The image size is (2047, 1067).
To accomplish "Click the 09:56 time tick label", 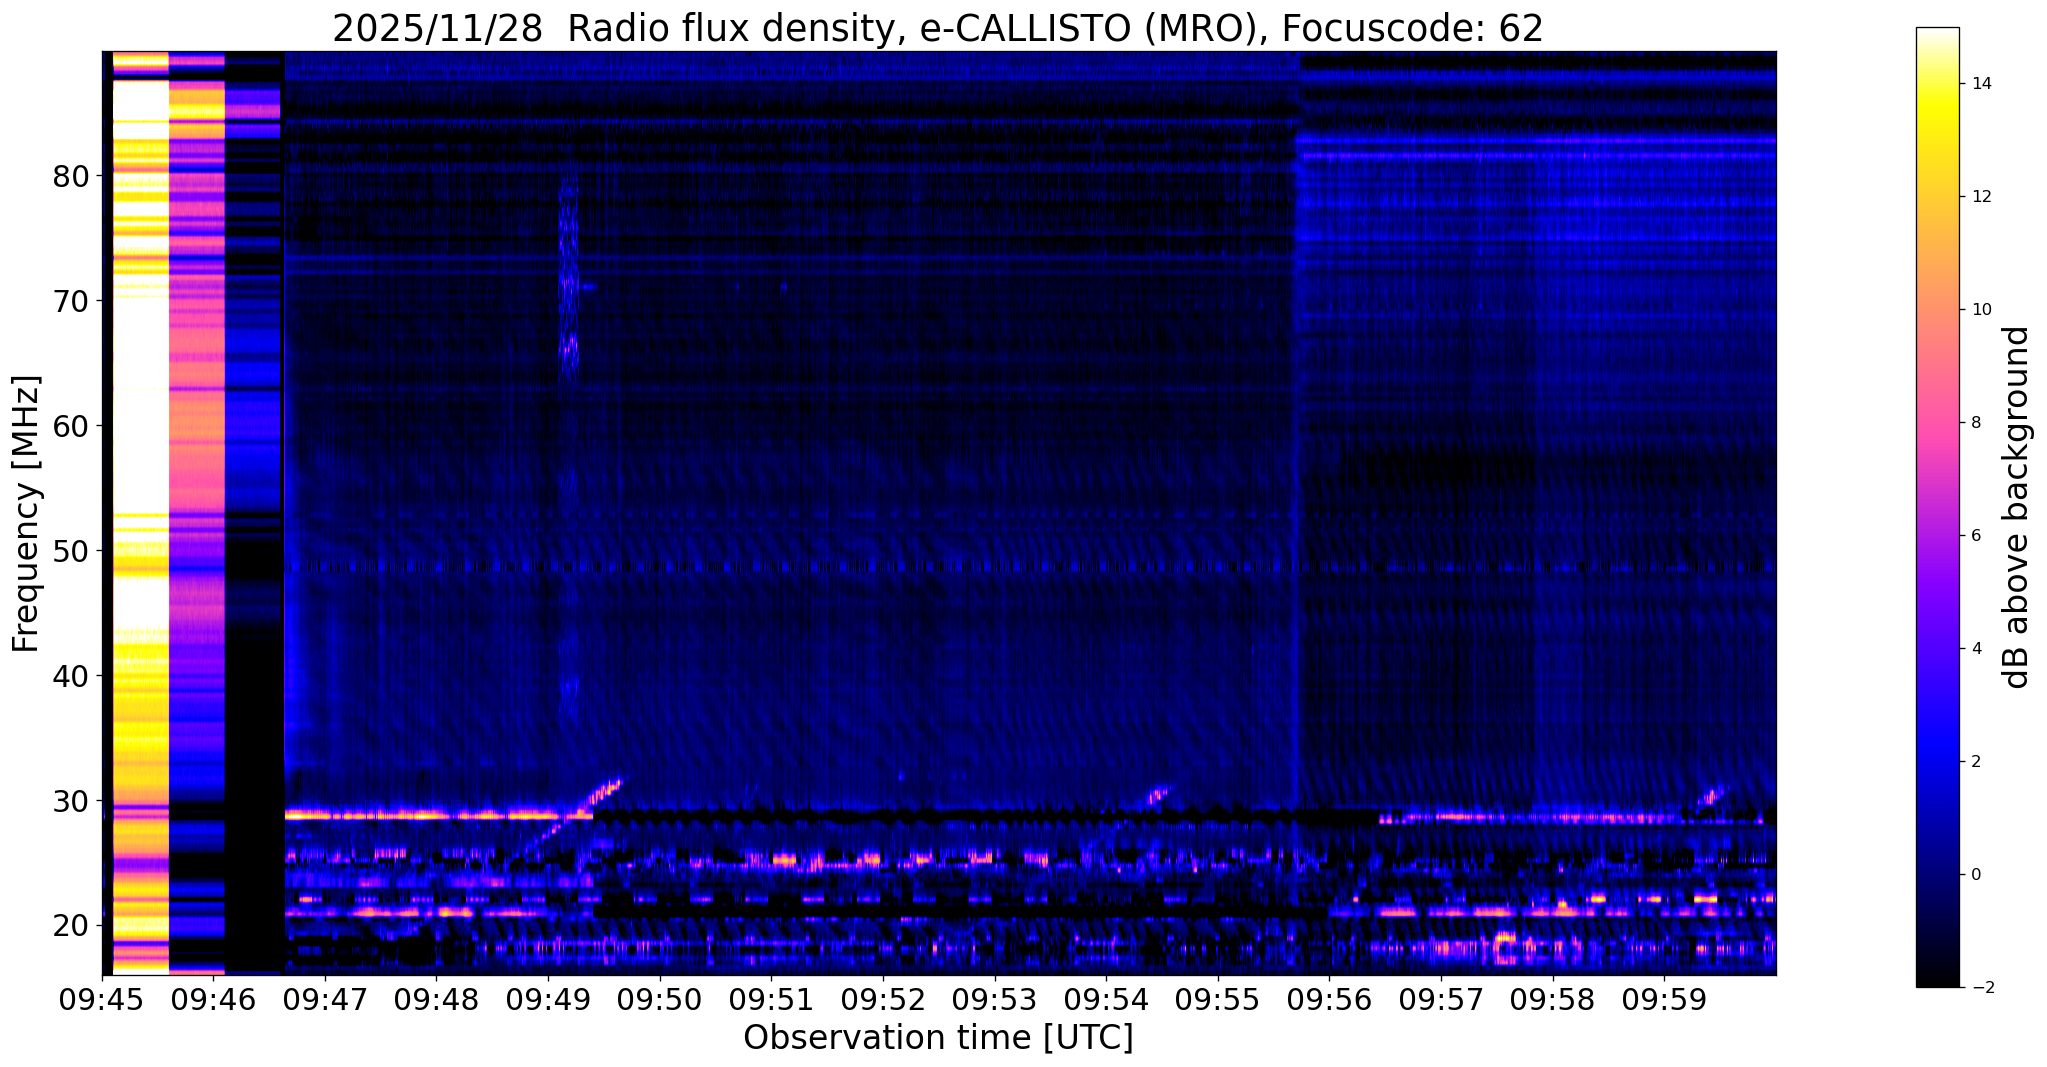I will 1329,998.
